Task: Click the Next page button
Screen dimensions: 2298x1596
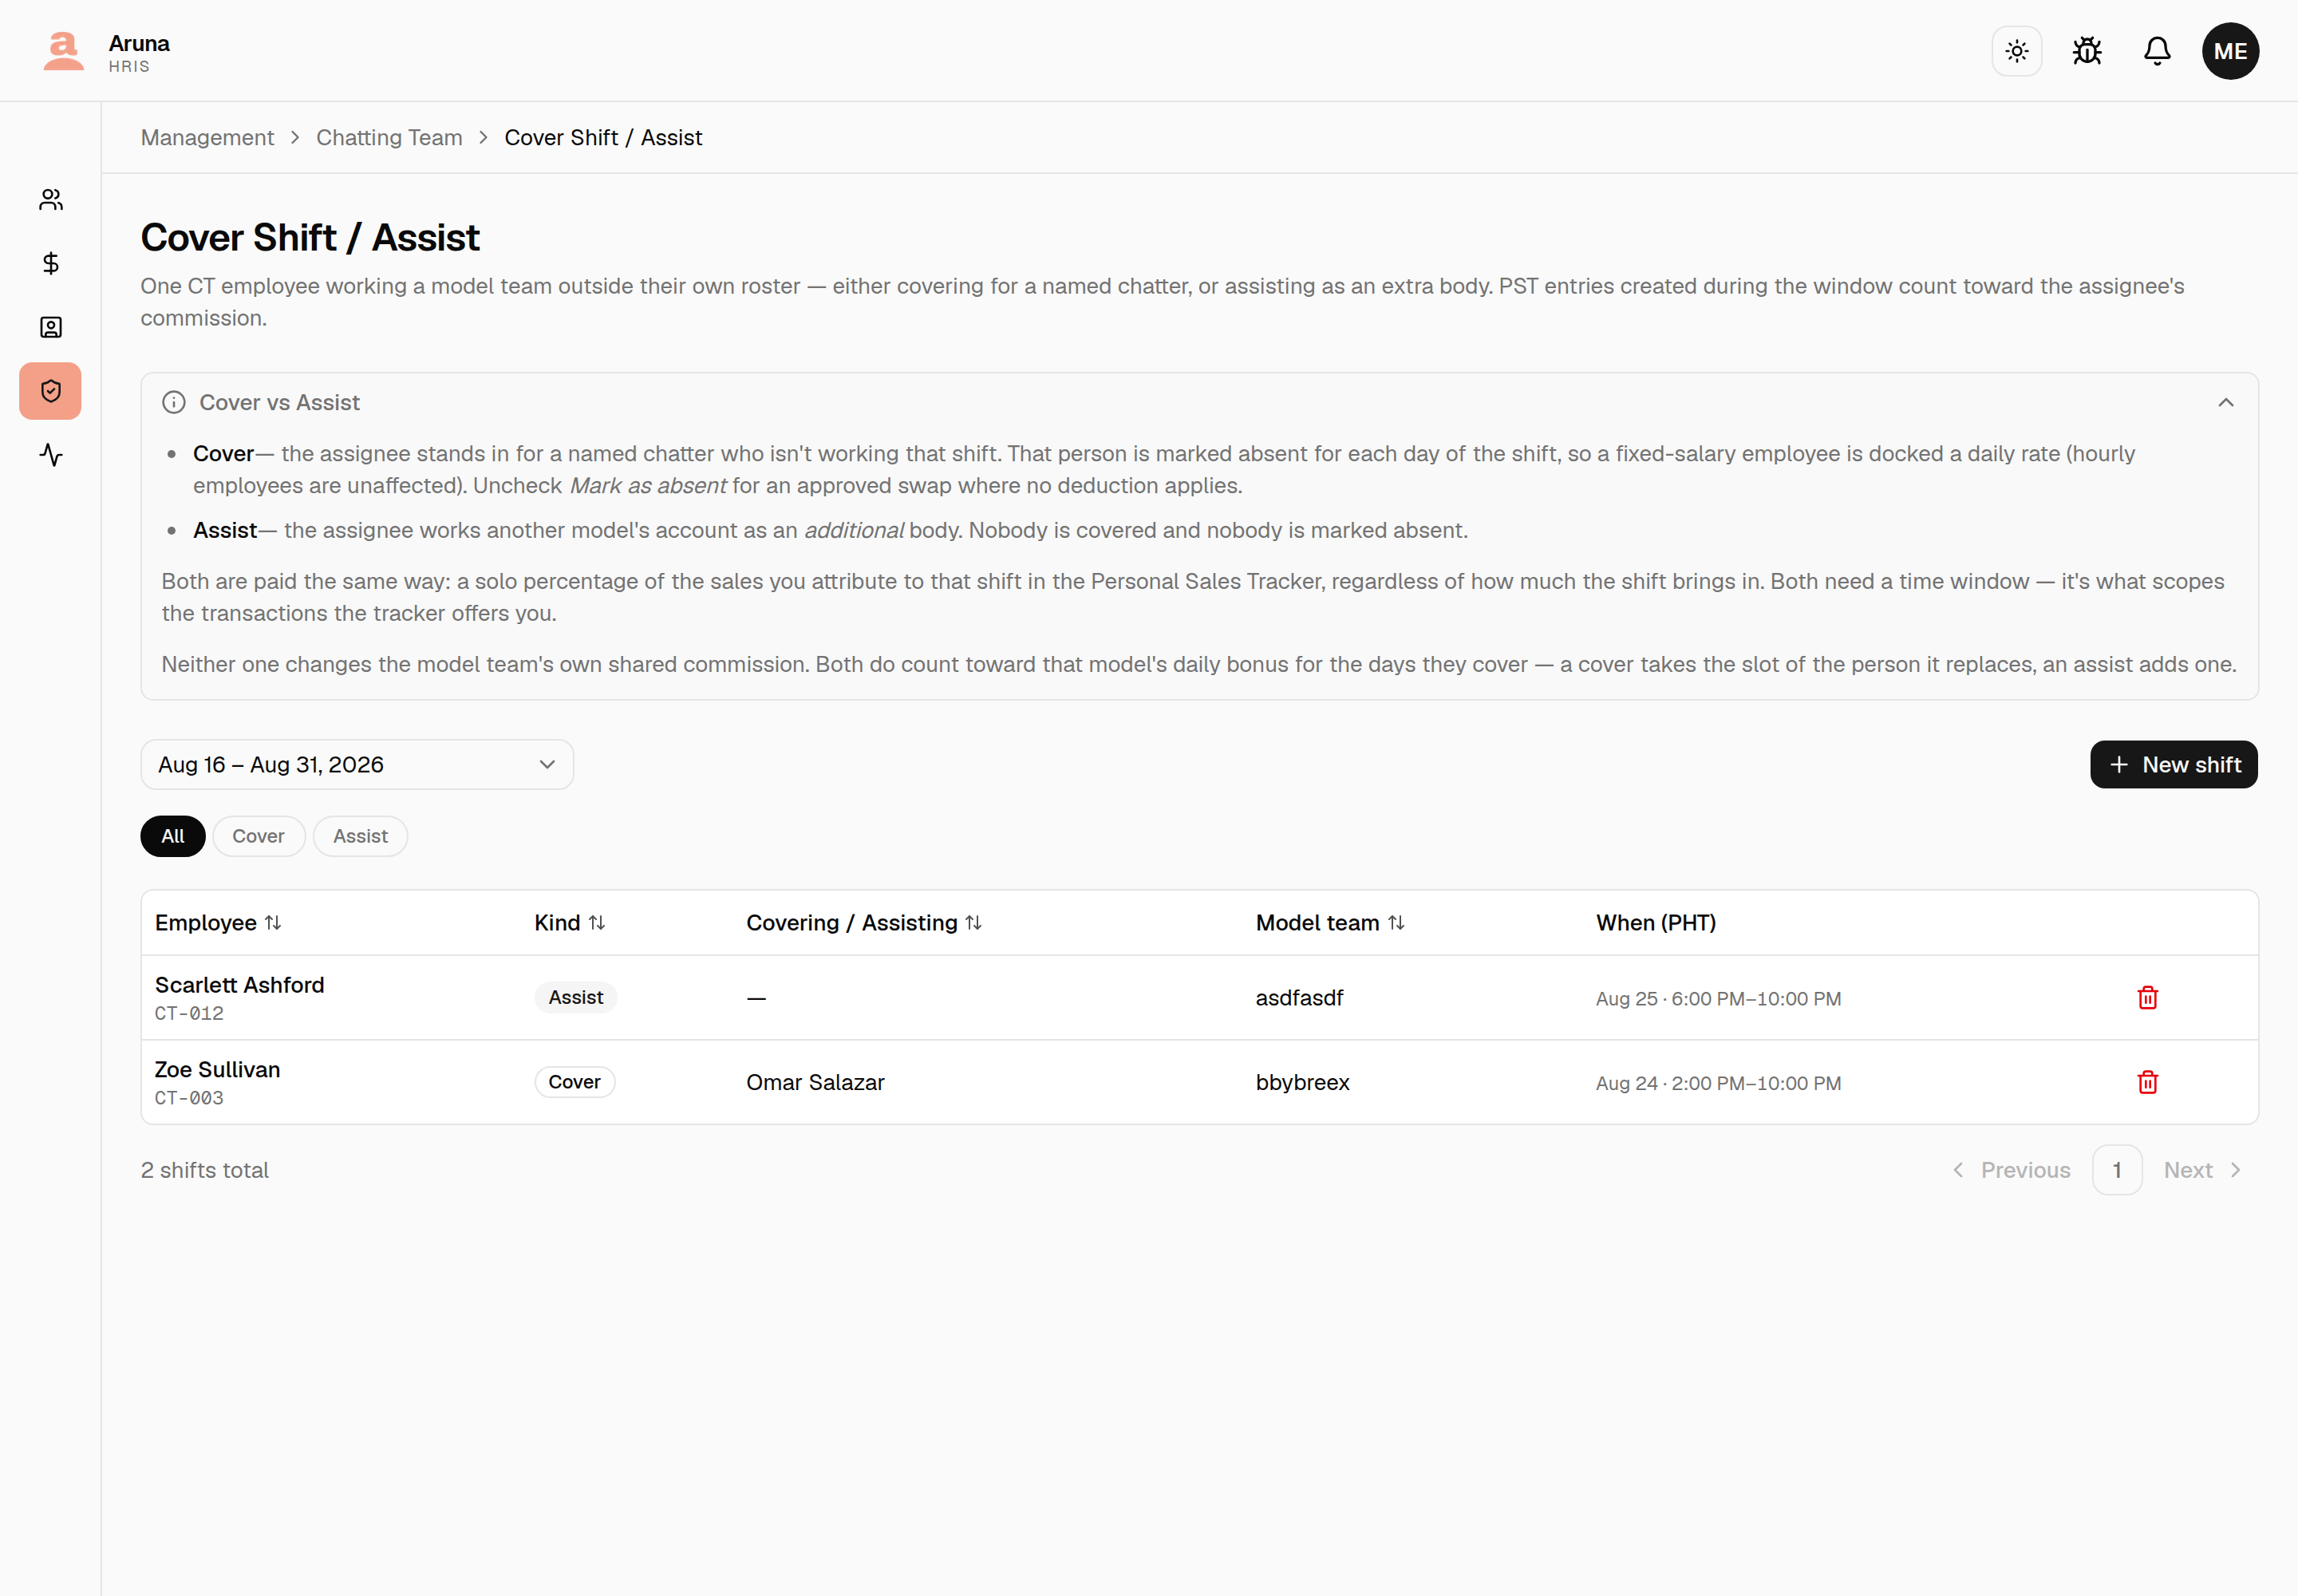Action: 2202,1170
